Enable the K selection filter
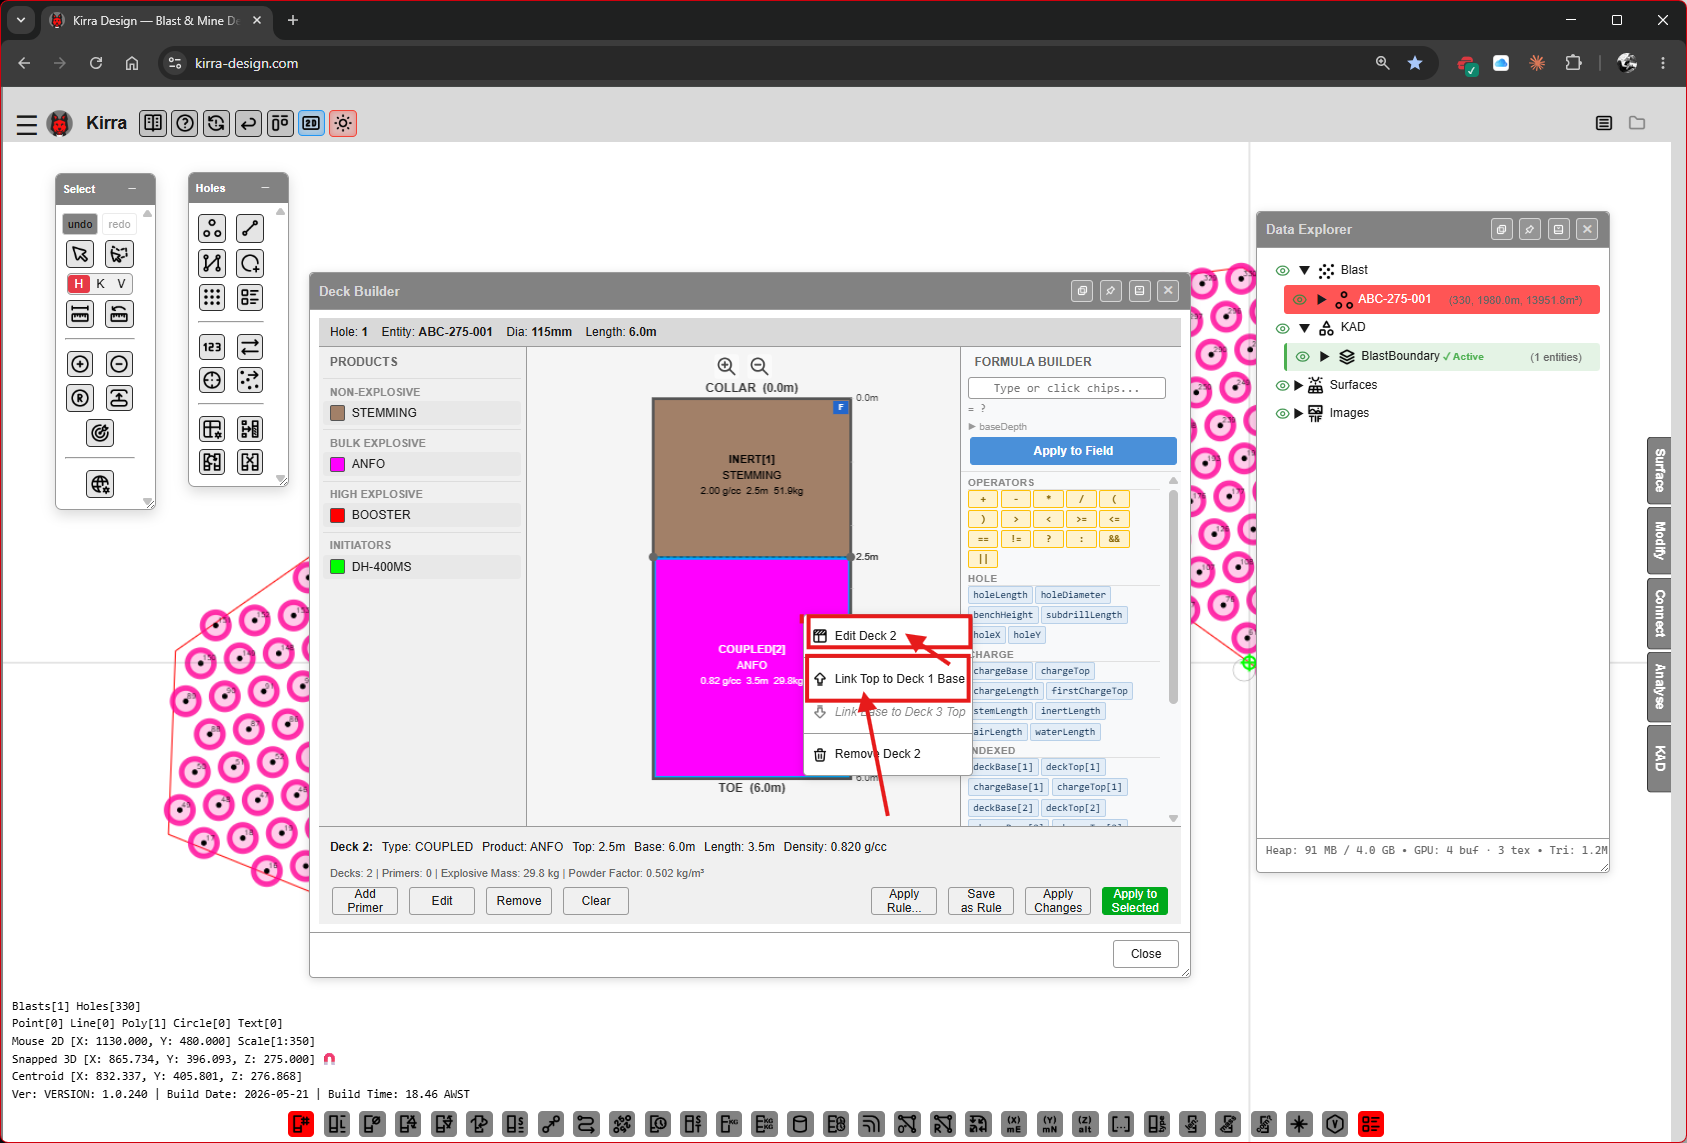Screen dimensions: 1687x1143 (x=101, y=284)
